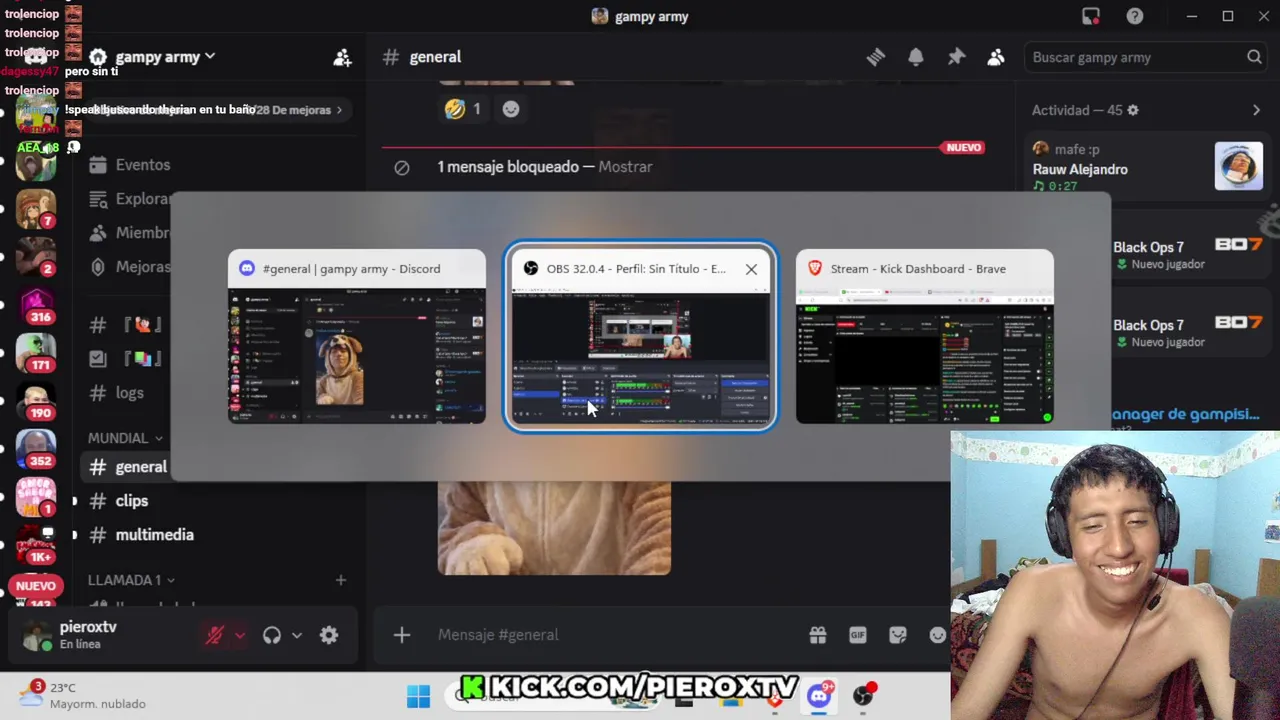Click the search magnifier icon
Image resolution: width=1280 pixels, height=720 pixels.
[x=1254, y=57]
